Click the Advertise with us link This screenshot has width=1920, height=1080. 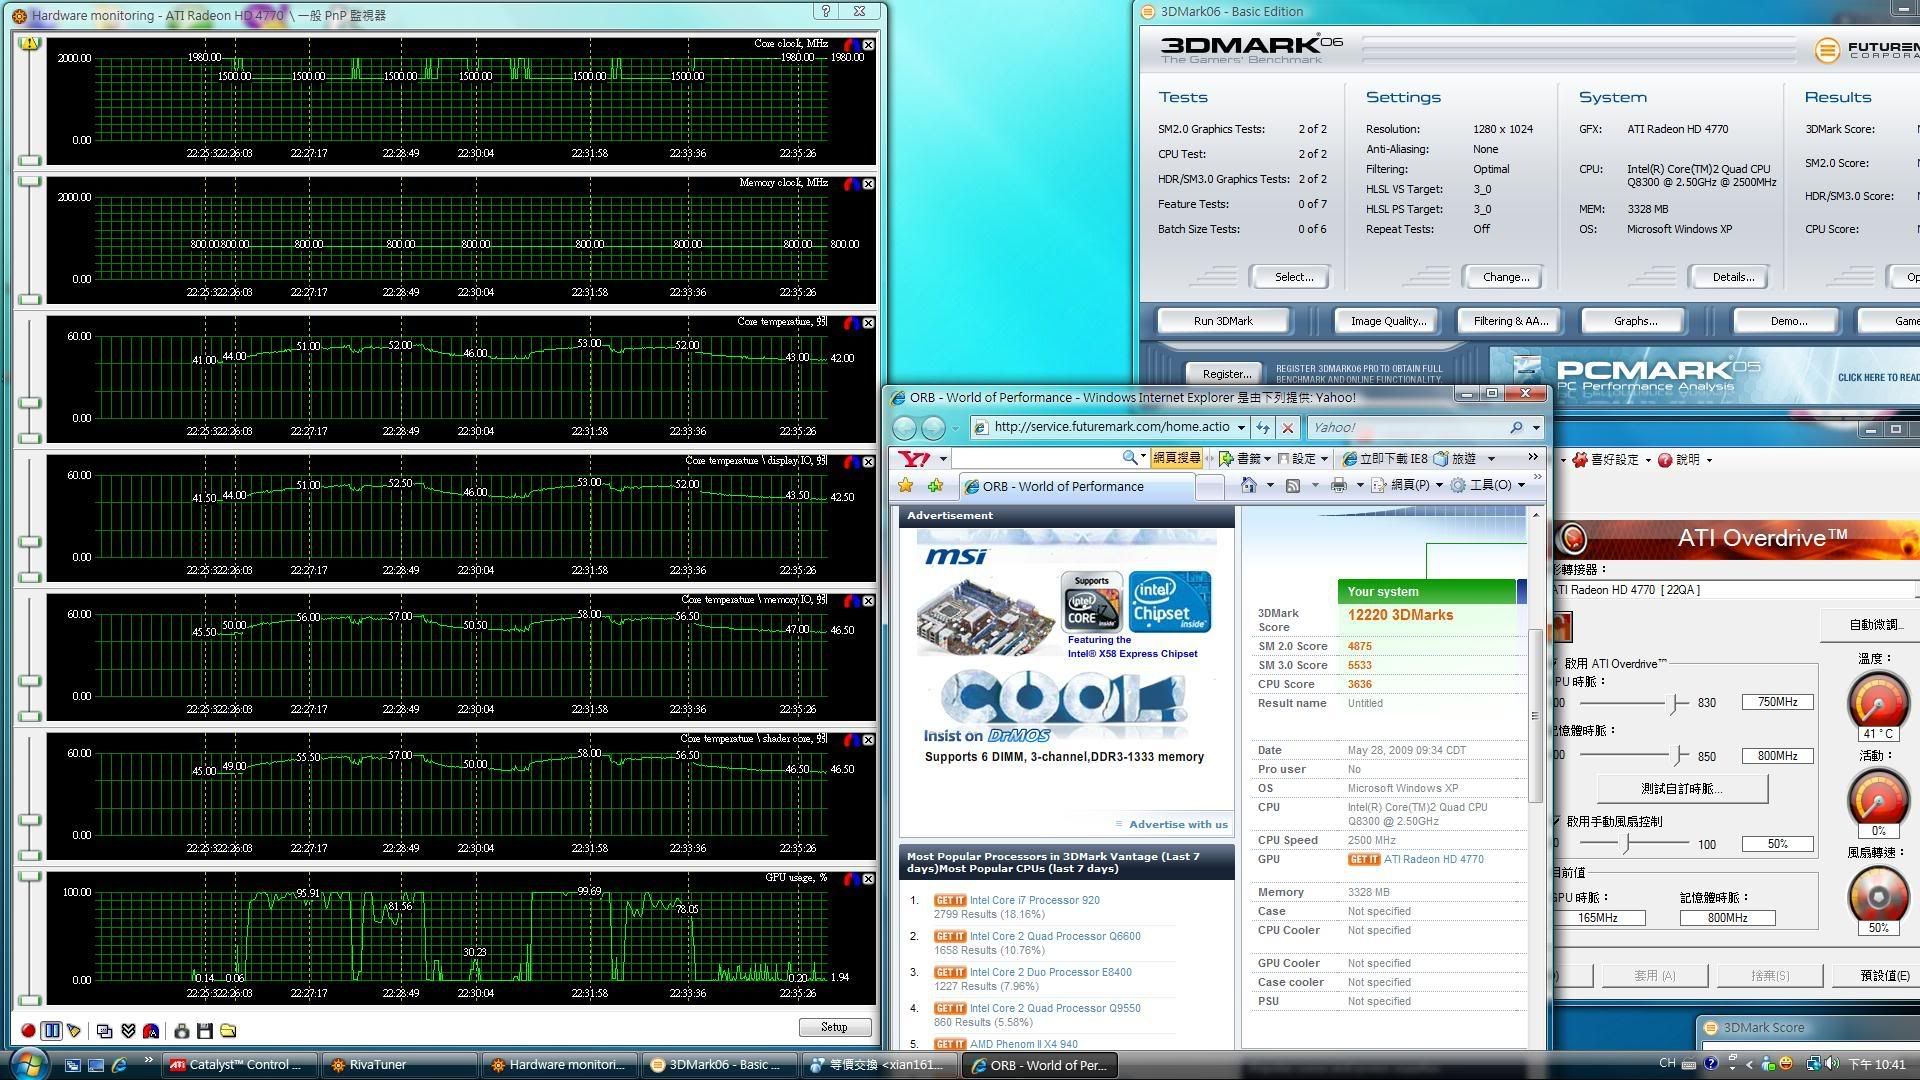(x=1177, y=824)
